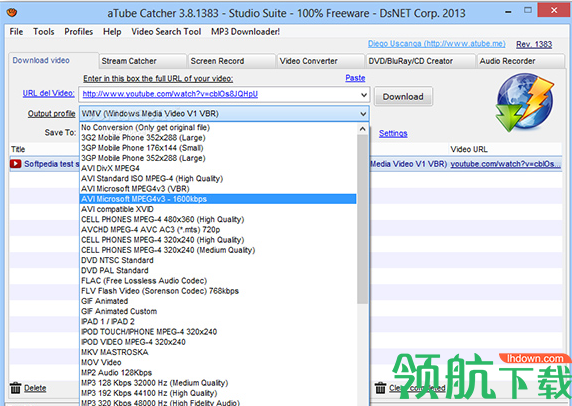
Task: Click the trash icon beside Clear completed
Action: click(x=380, y=388)
